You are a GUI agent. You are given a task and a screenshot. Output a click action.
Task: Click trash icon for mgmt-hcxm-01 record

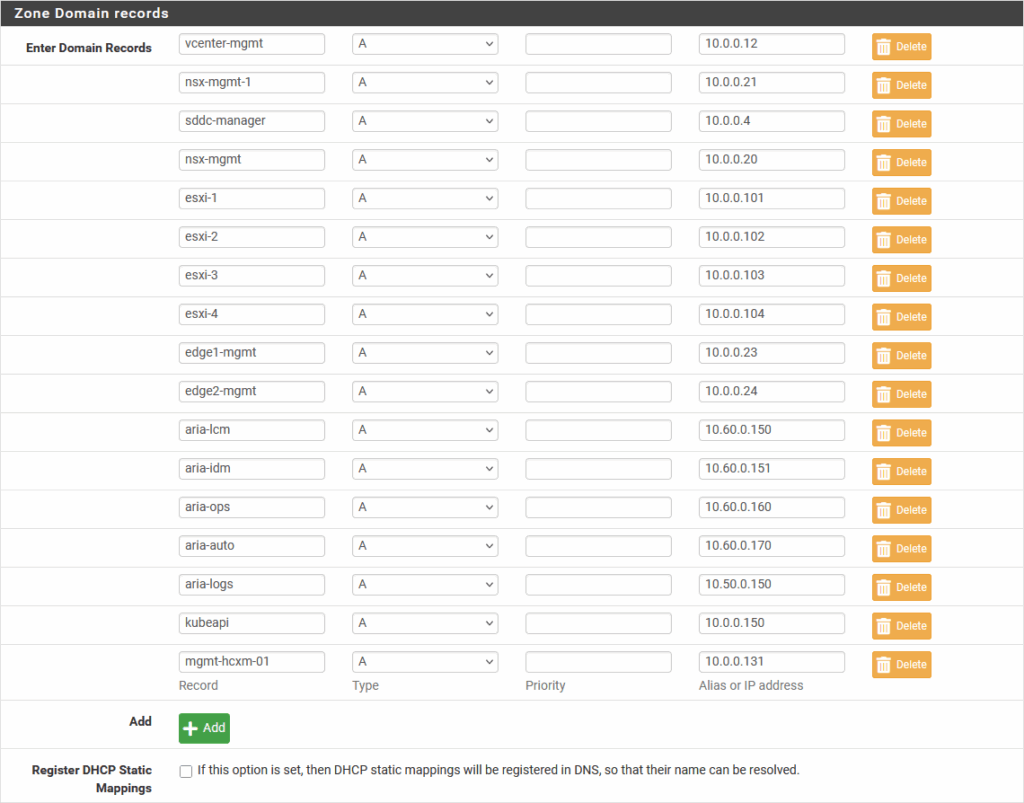click(884, 665)
